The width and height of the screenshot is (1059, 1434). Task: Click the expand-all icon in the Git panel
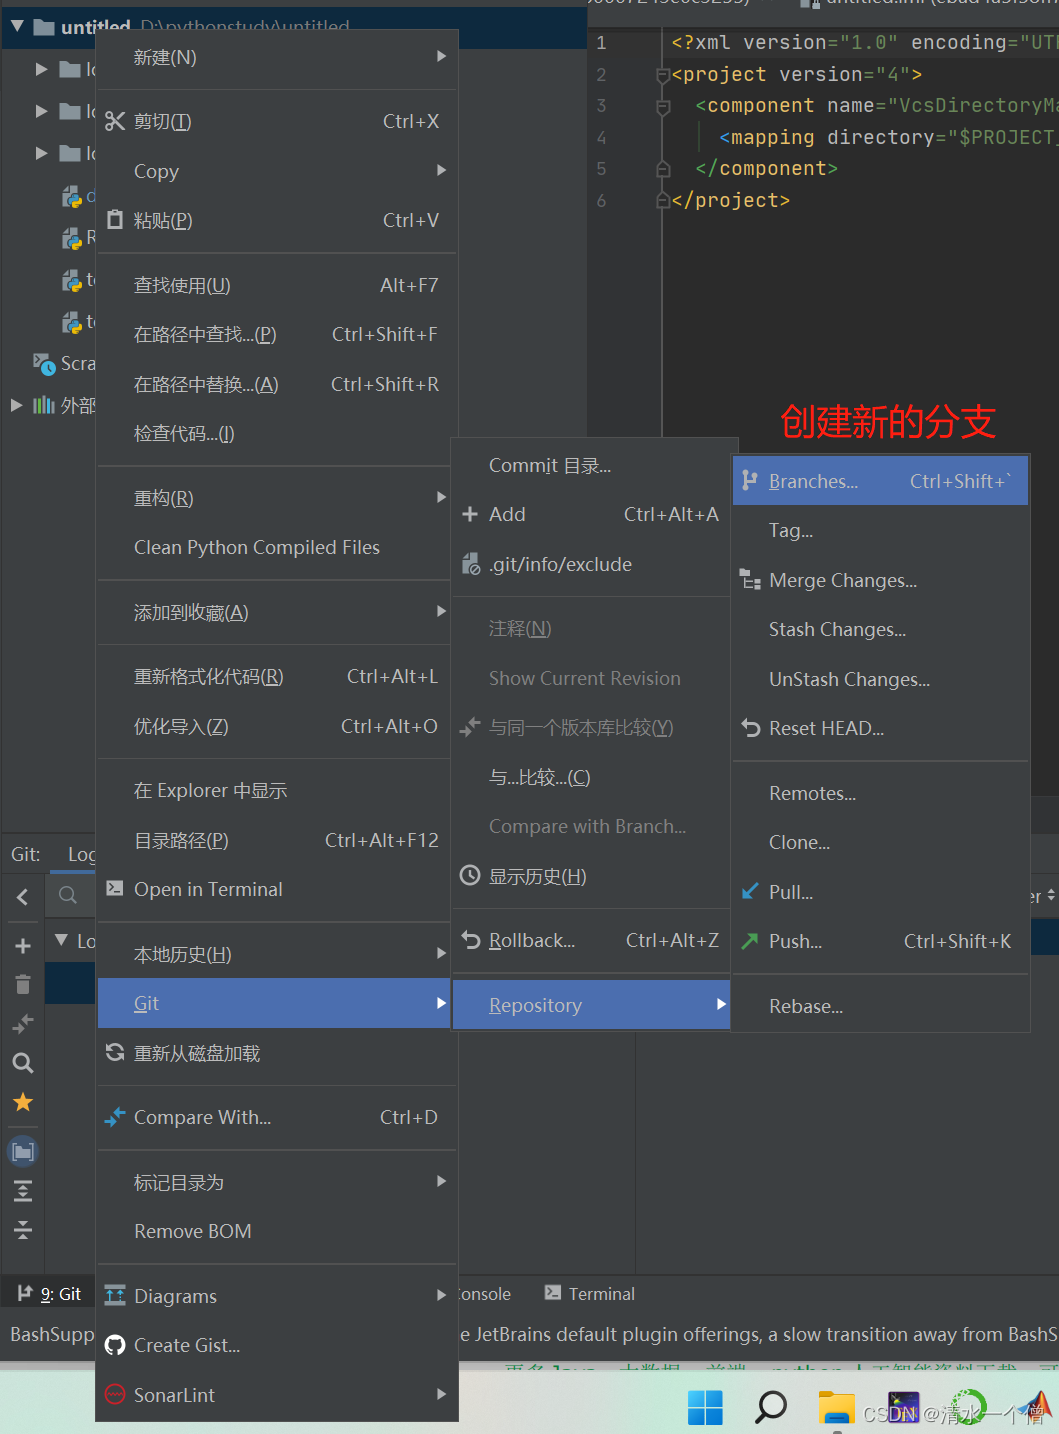pyautogui.click(x=22, y=1190)
